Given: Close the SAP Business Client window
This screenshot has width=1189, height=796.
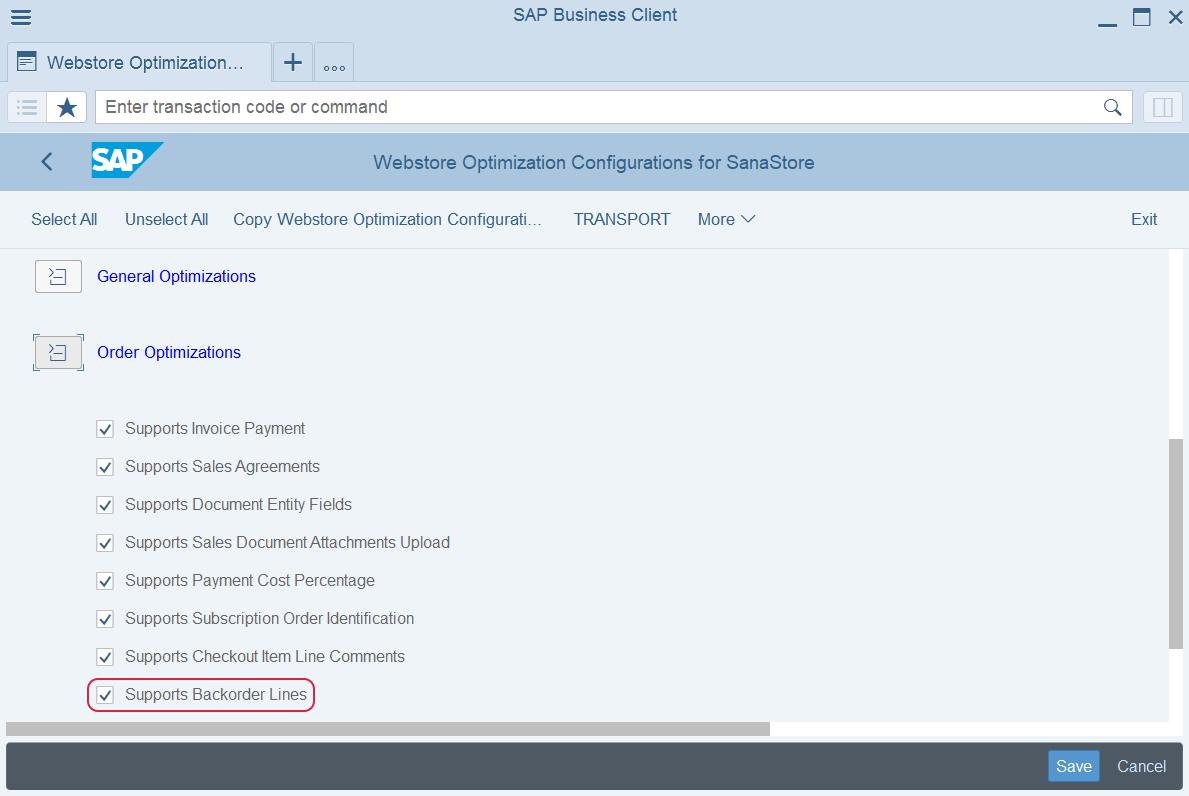Looking at the screenshot, I should [x=1175, y=17].
